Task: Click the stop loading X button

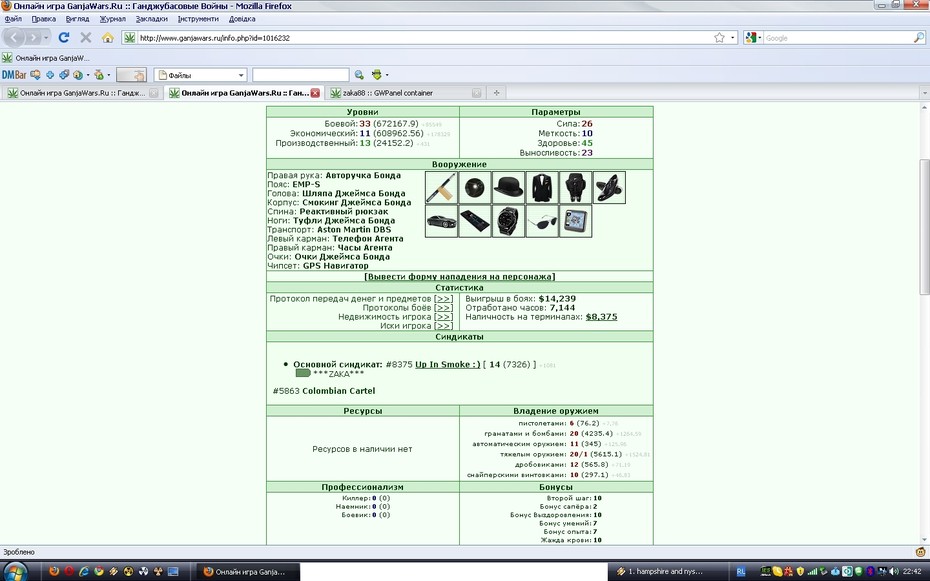Action: click(x=85, y=37)
